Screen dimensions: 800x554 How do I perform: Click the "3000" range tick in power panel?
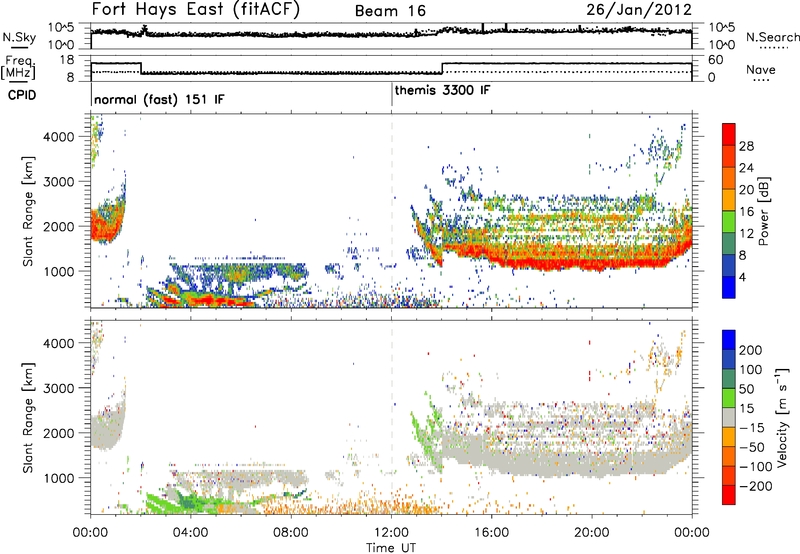[x=59, y=182]
